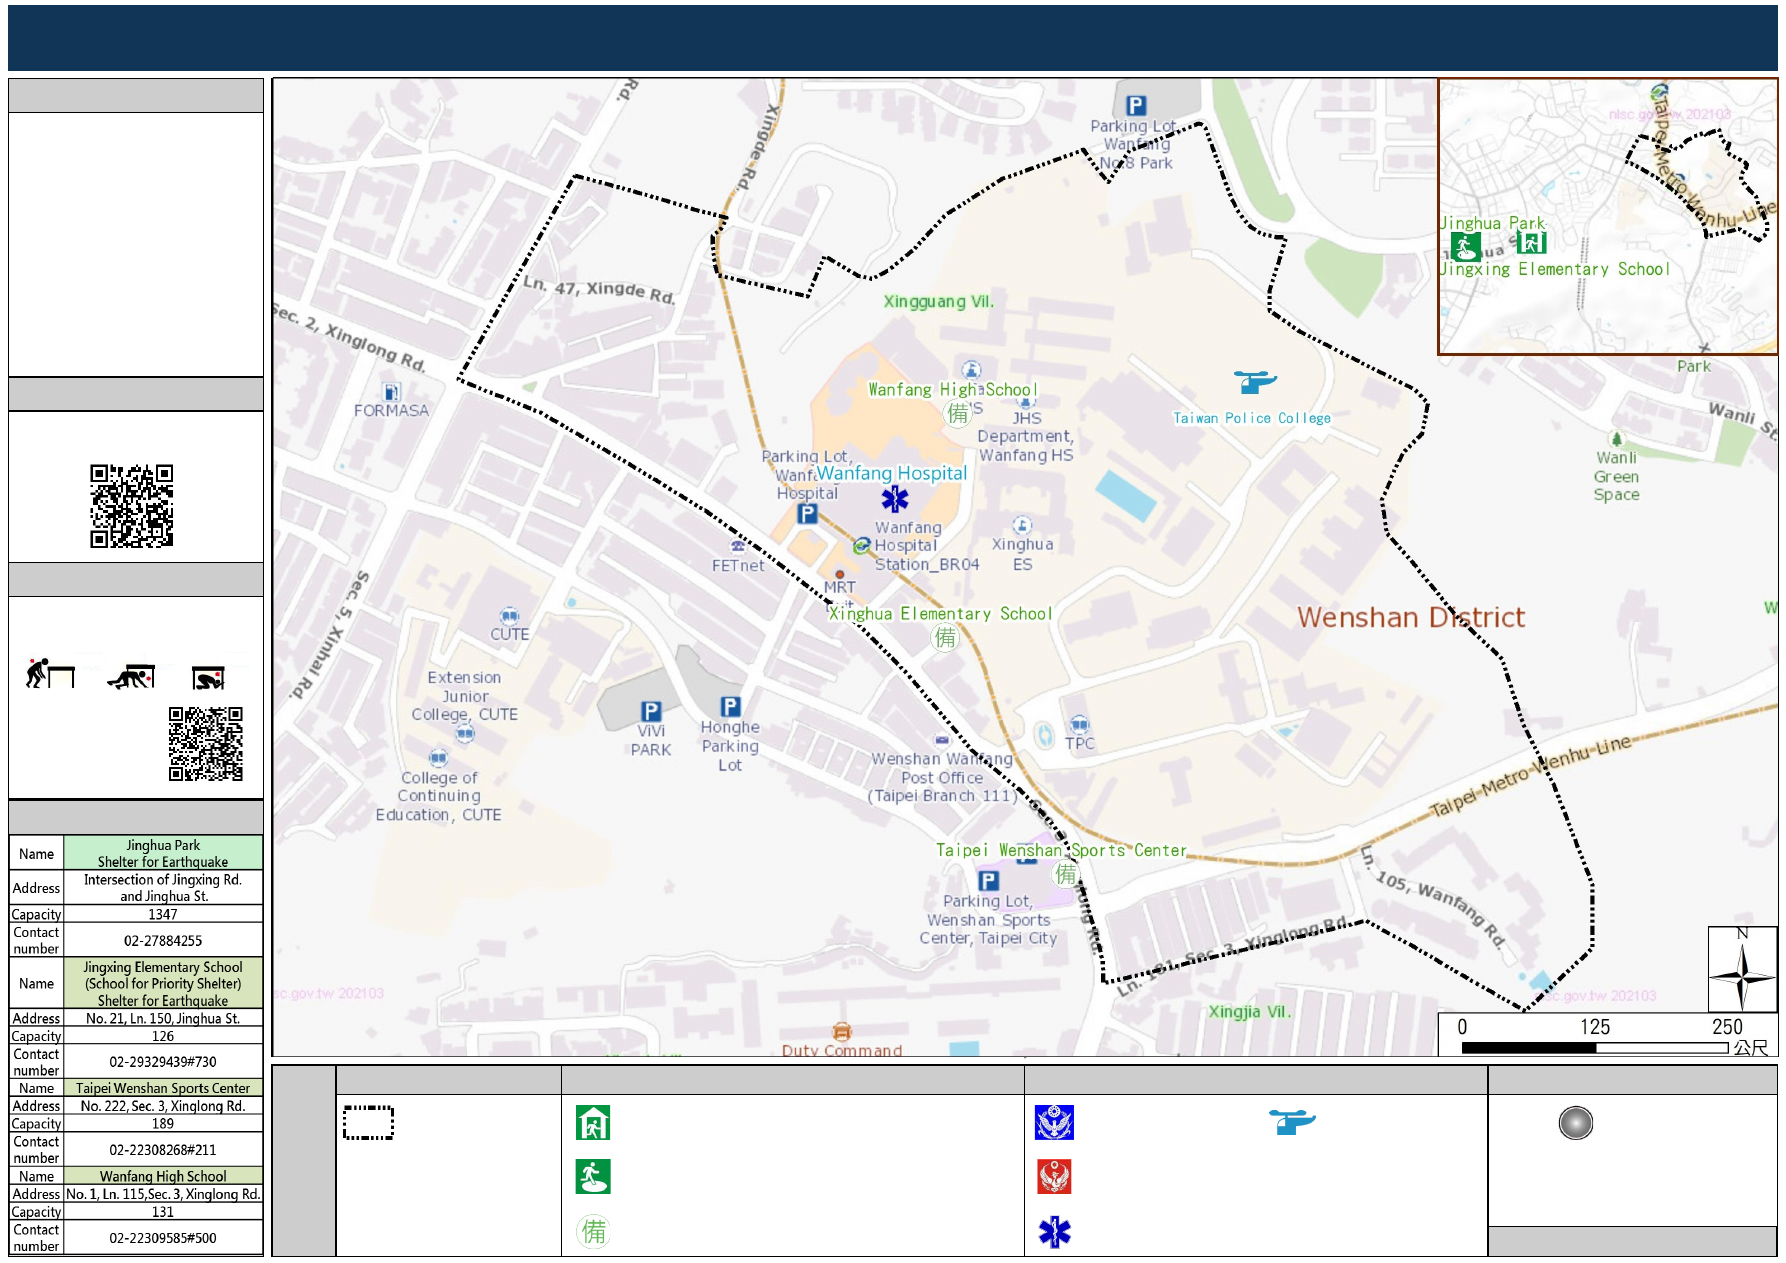This screenshot has width=1786, height=1263.
Task: Click the legend green running-person evacuation icon
Action: tap(593, 1177)
